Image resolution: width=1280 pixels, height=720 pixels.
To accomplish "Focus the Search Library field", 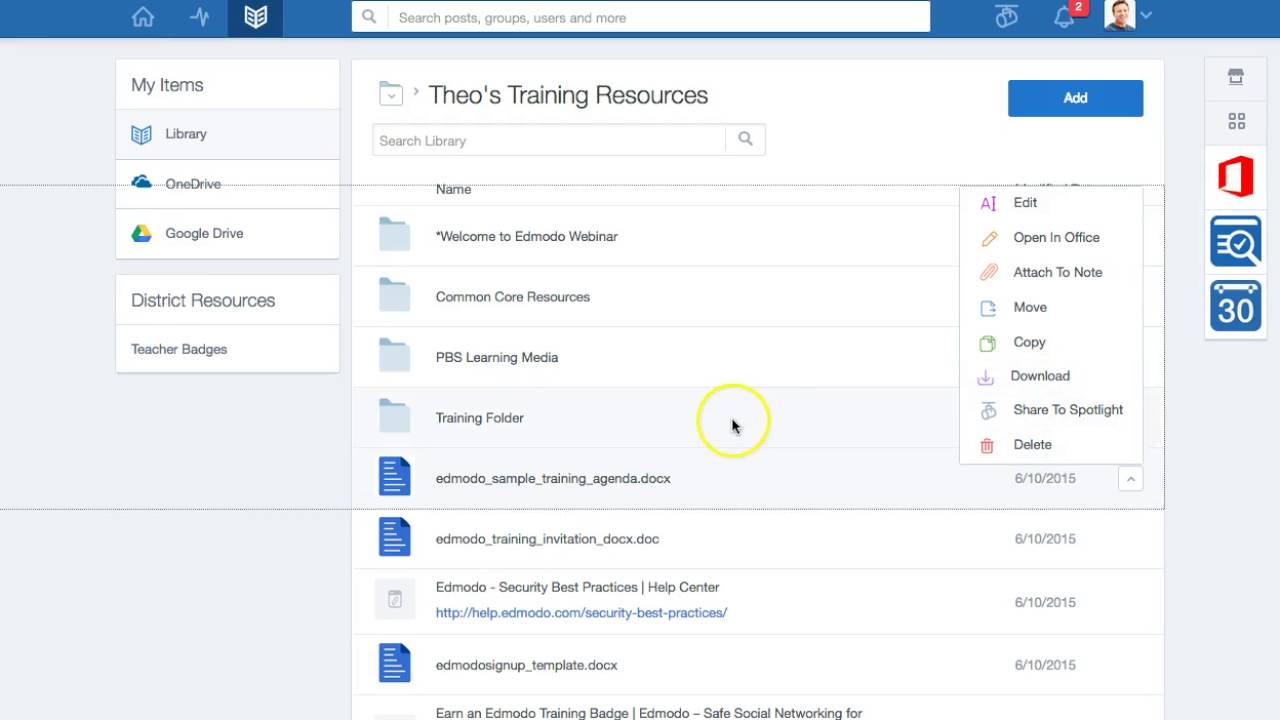I will [x=549, y=141].
